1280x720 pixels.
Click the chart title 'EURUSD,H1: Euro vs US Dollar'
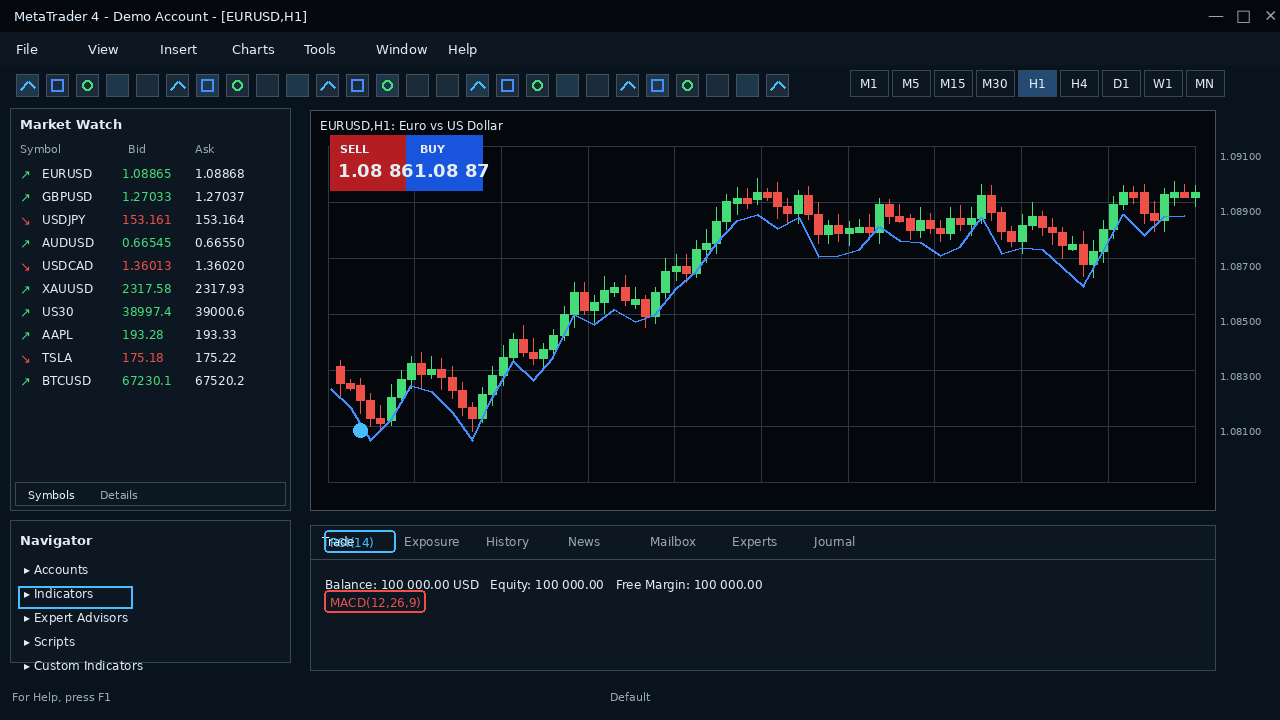coord(412,126)
